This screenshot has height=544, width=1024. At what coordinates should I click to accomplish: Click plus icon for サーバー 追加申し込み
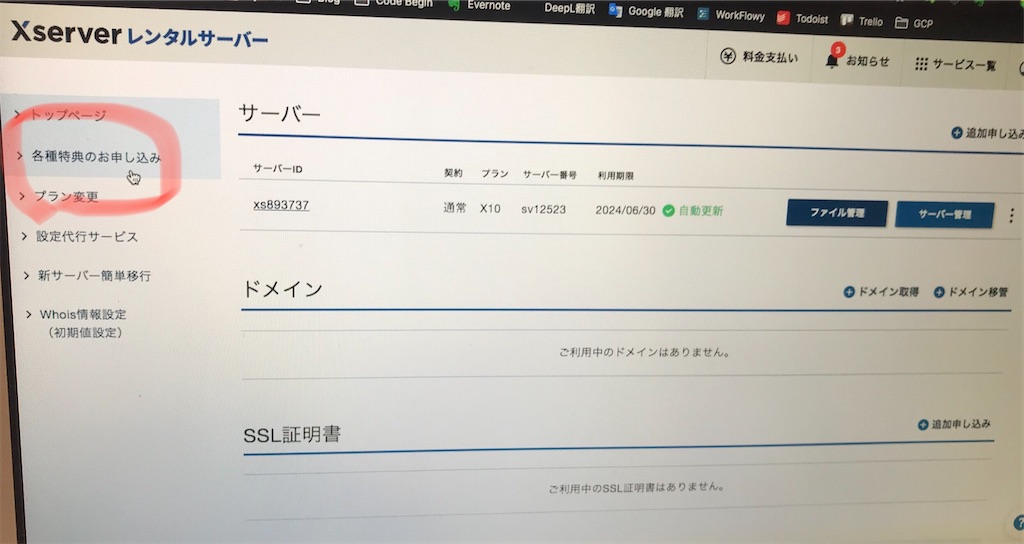[957, 133]
